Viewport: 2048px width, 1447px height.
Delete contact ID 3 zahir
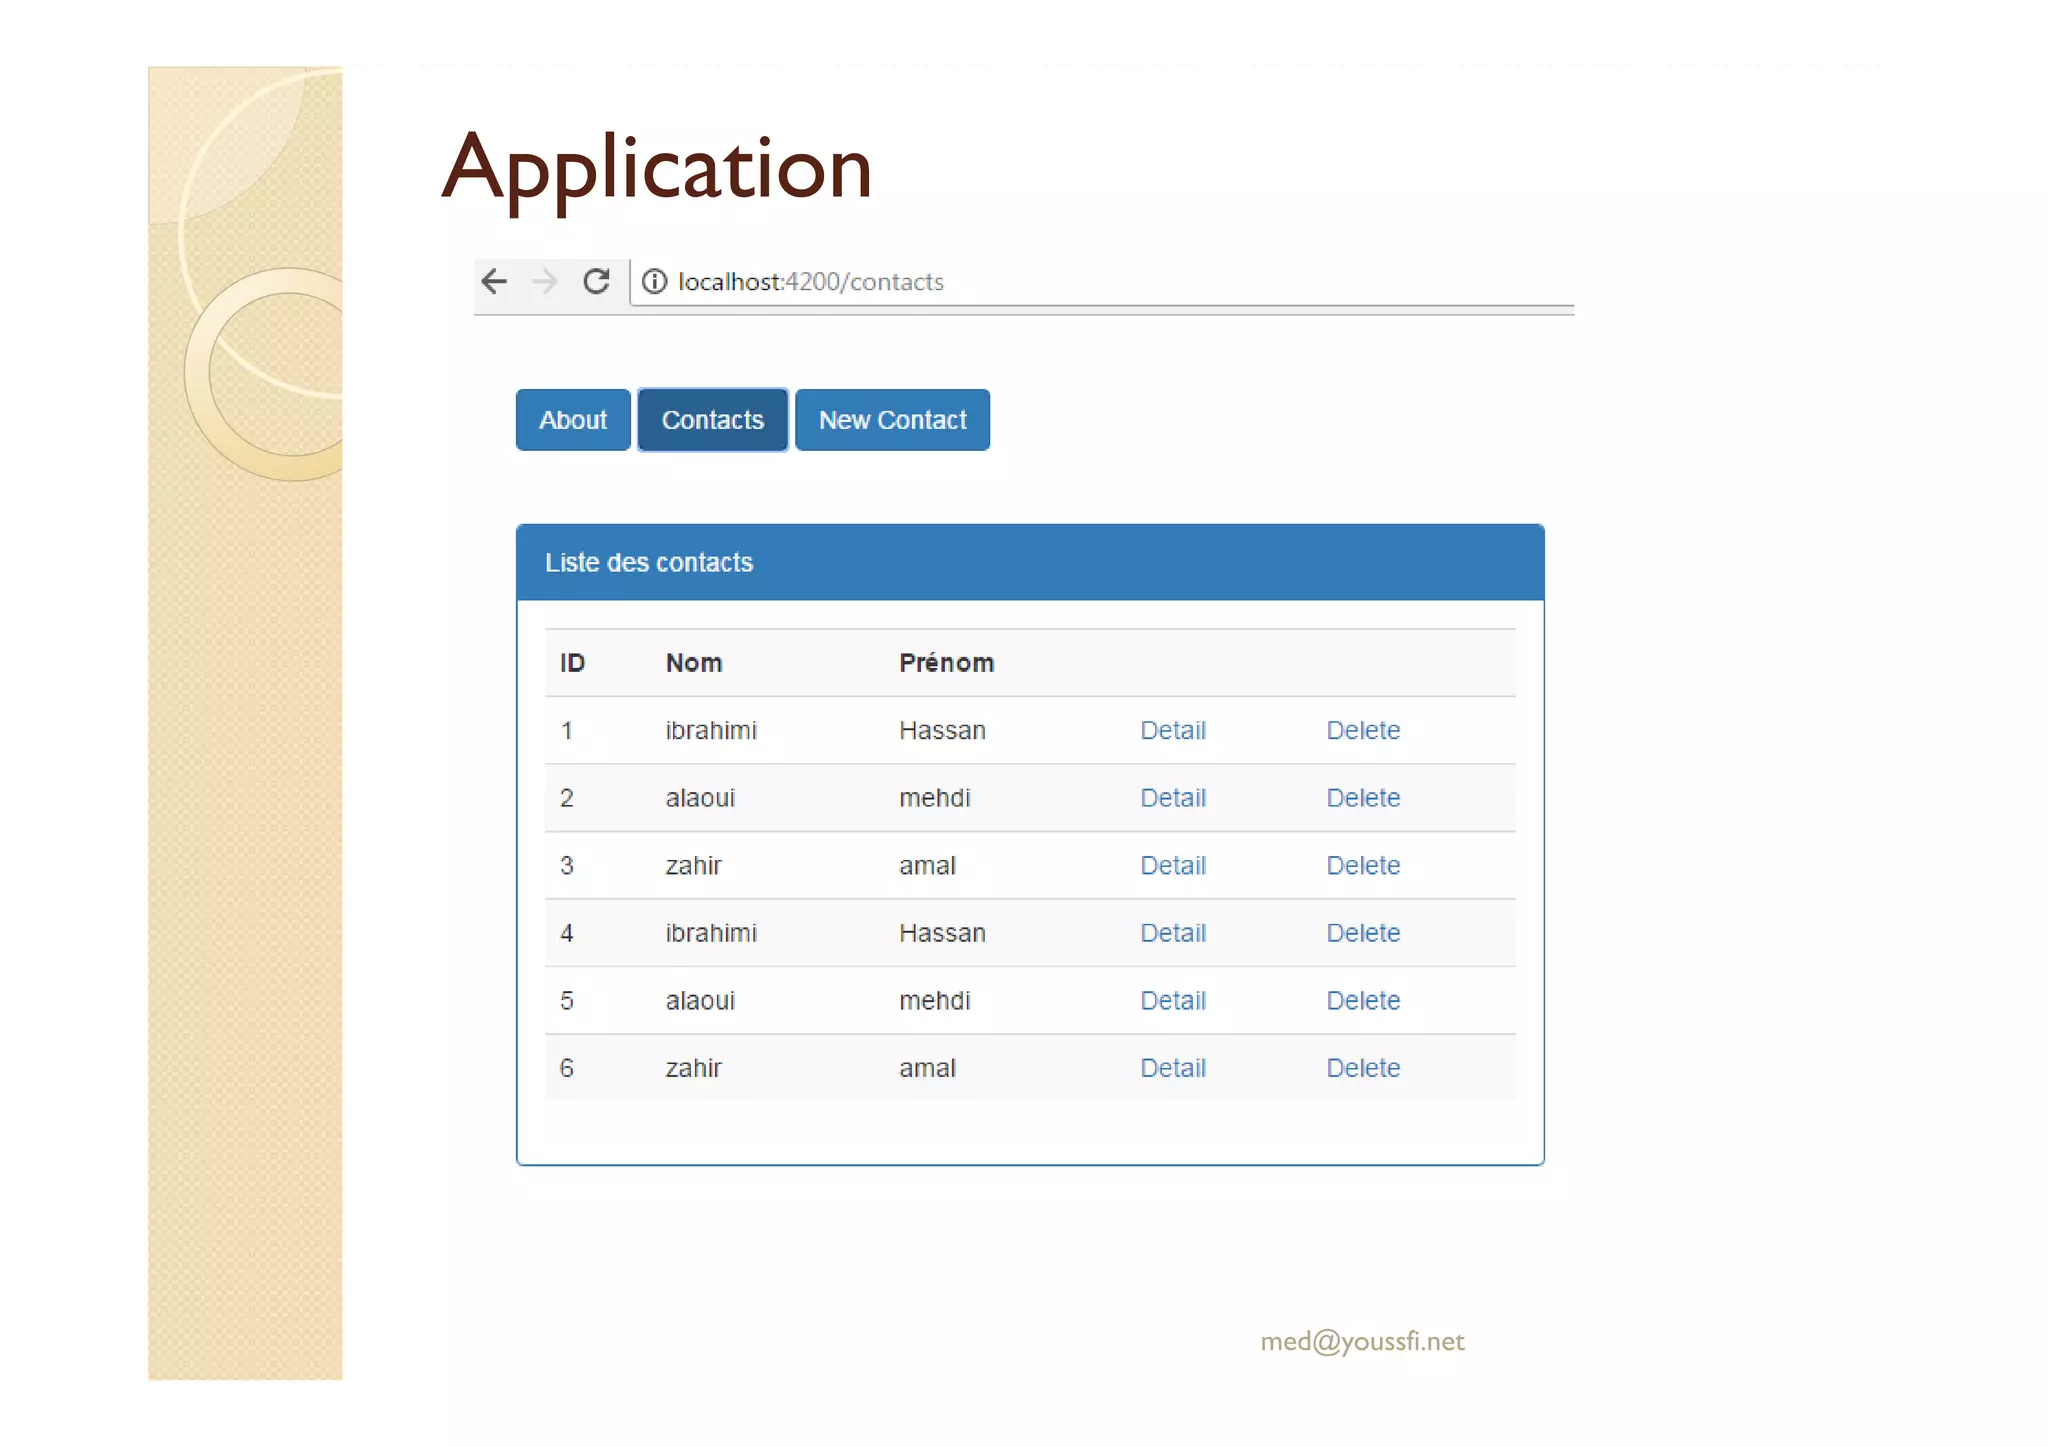click(x=1363, y=865)
